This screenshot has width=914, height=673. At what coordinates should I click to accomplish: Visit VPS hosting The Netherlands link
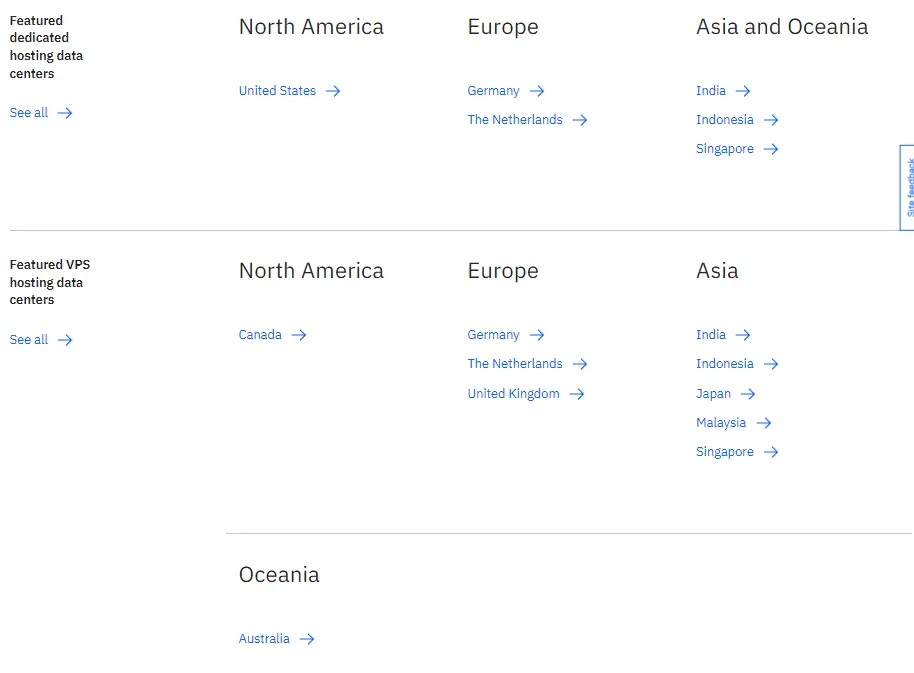[515, 364]
